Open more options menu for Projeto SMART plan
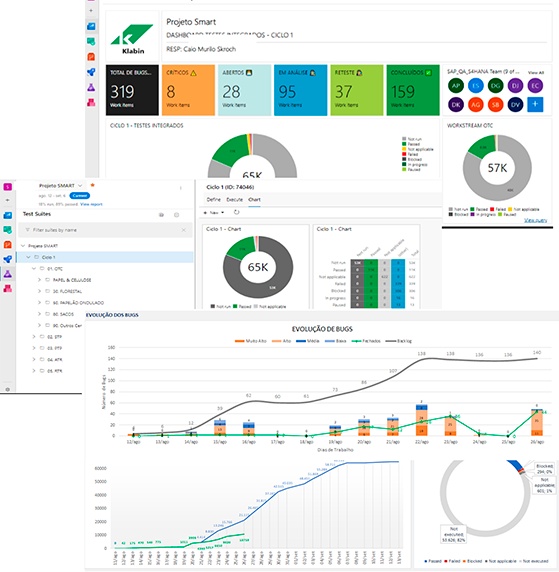The image size is (559, 572). coord(181,188)
